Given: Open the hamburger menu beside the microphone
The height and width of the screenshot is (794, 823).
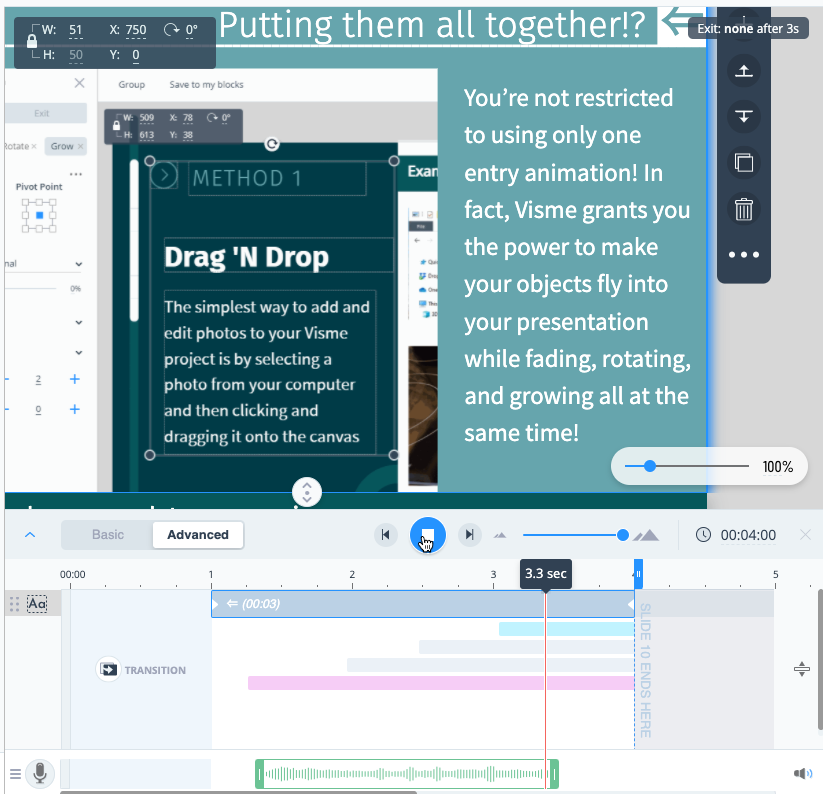Looking at the screenshot, I should [15, 774].
